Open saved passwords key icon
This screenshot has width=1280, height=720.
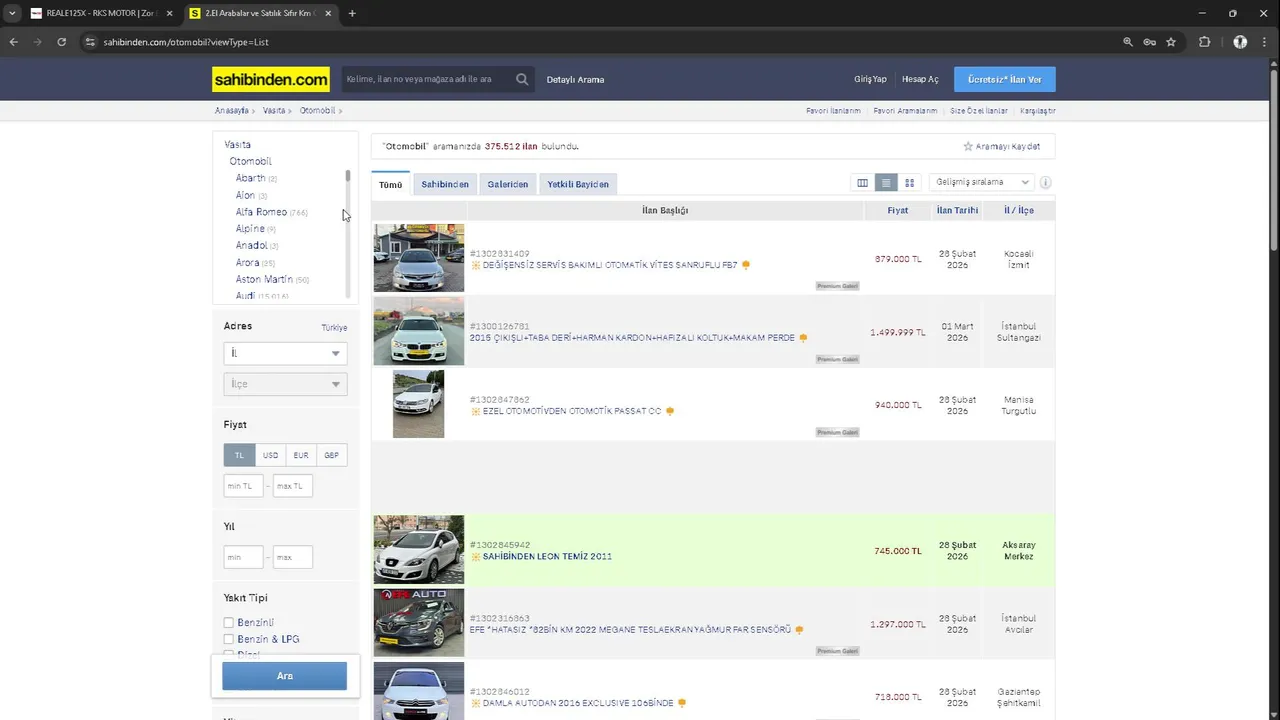tap(1149, 42)
